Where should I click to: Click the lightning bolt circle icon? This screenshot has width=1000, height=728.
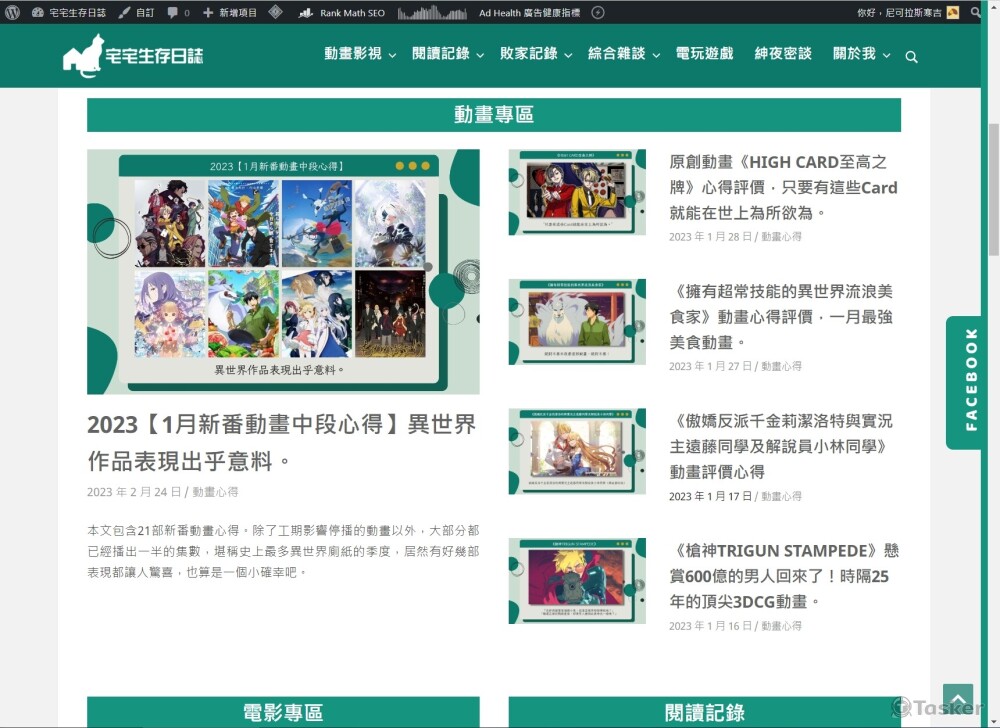point(598,12)
